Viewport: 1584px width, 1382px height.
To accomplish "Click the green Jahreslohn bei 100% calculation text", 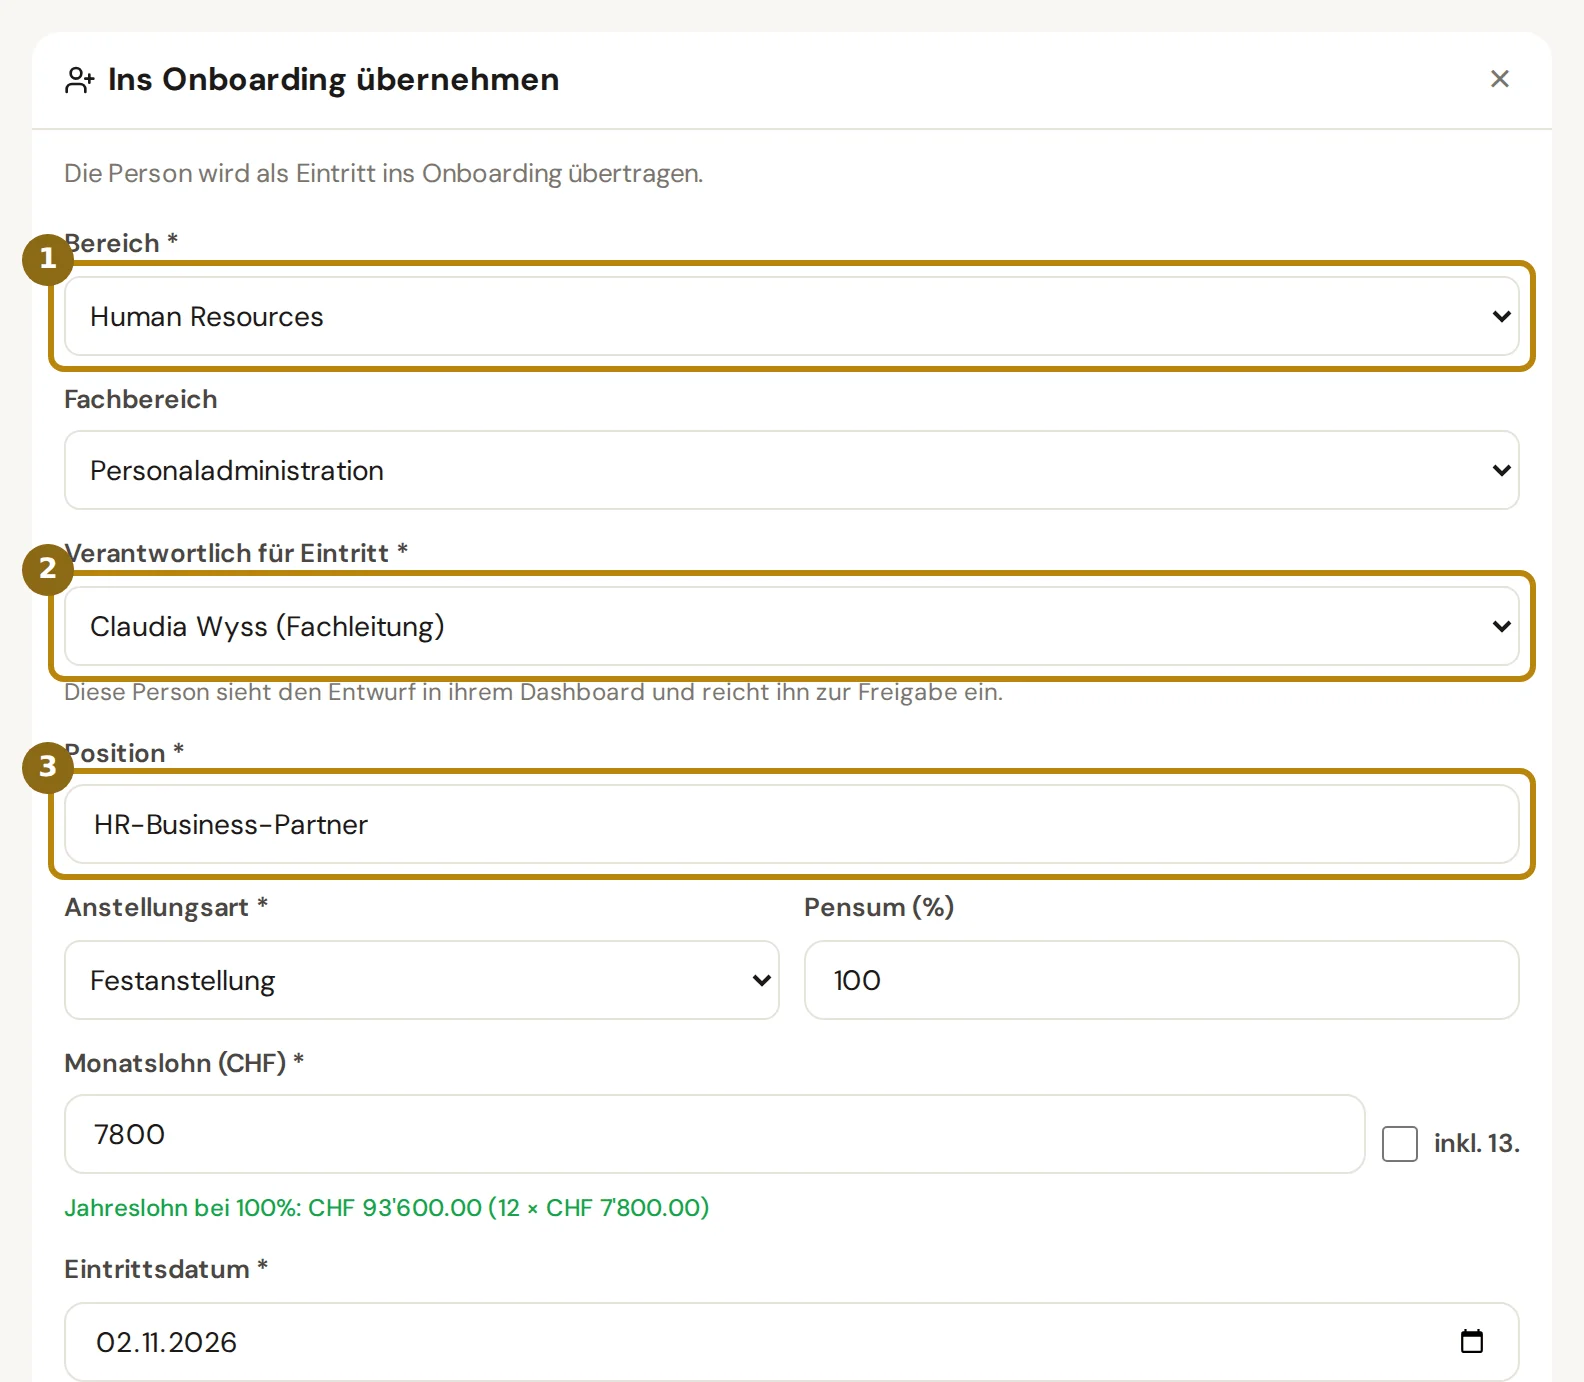I will [x=387, y=1208].
